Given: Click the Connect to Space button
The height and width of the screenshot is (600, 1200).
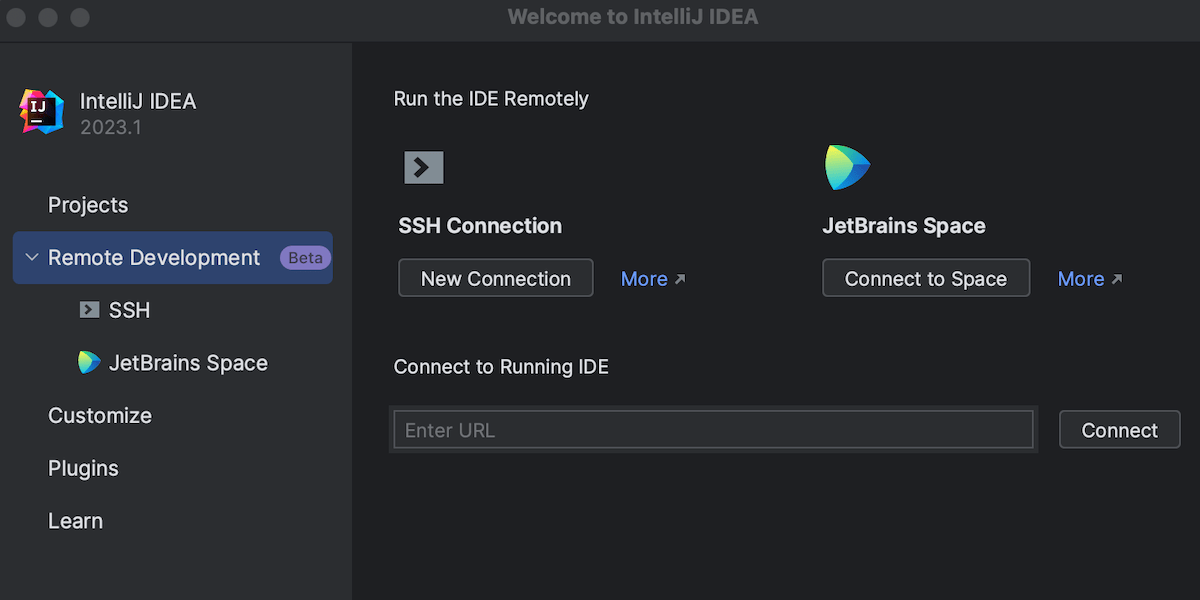Looking at the screenshot, I should 926,279.
